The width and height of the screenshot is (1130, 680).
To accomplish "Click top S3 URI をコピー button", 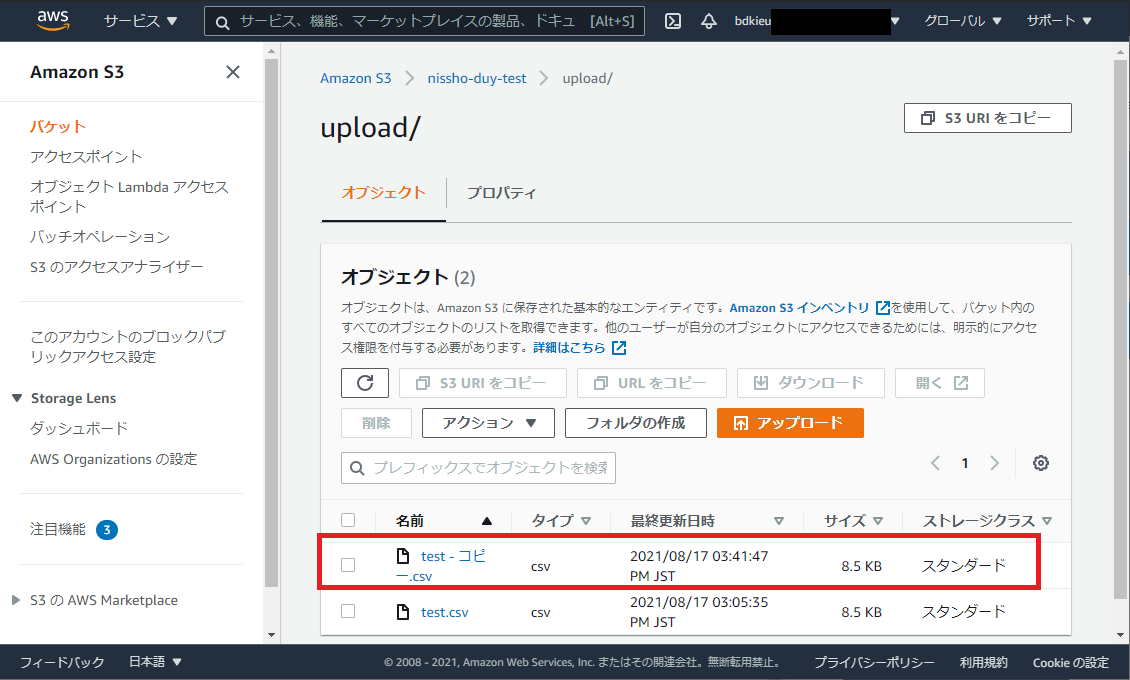I will click(x=987, y=118).
